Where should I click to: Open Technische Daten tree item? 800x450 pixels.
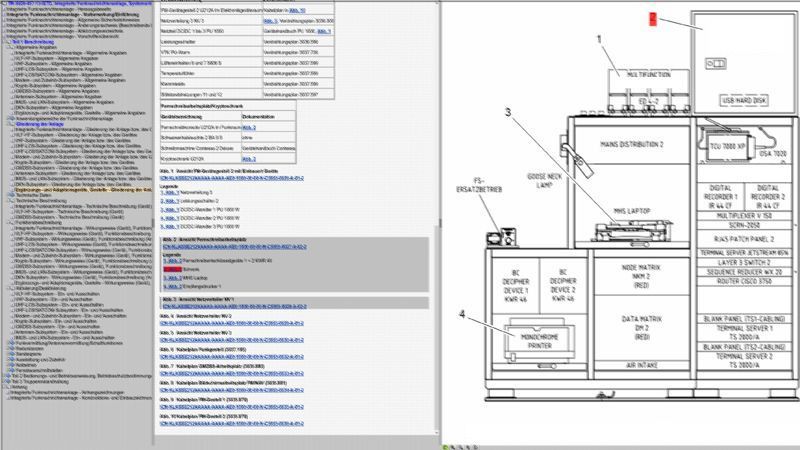tap(33, 195)
